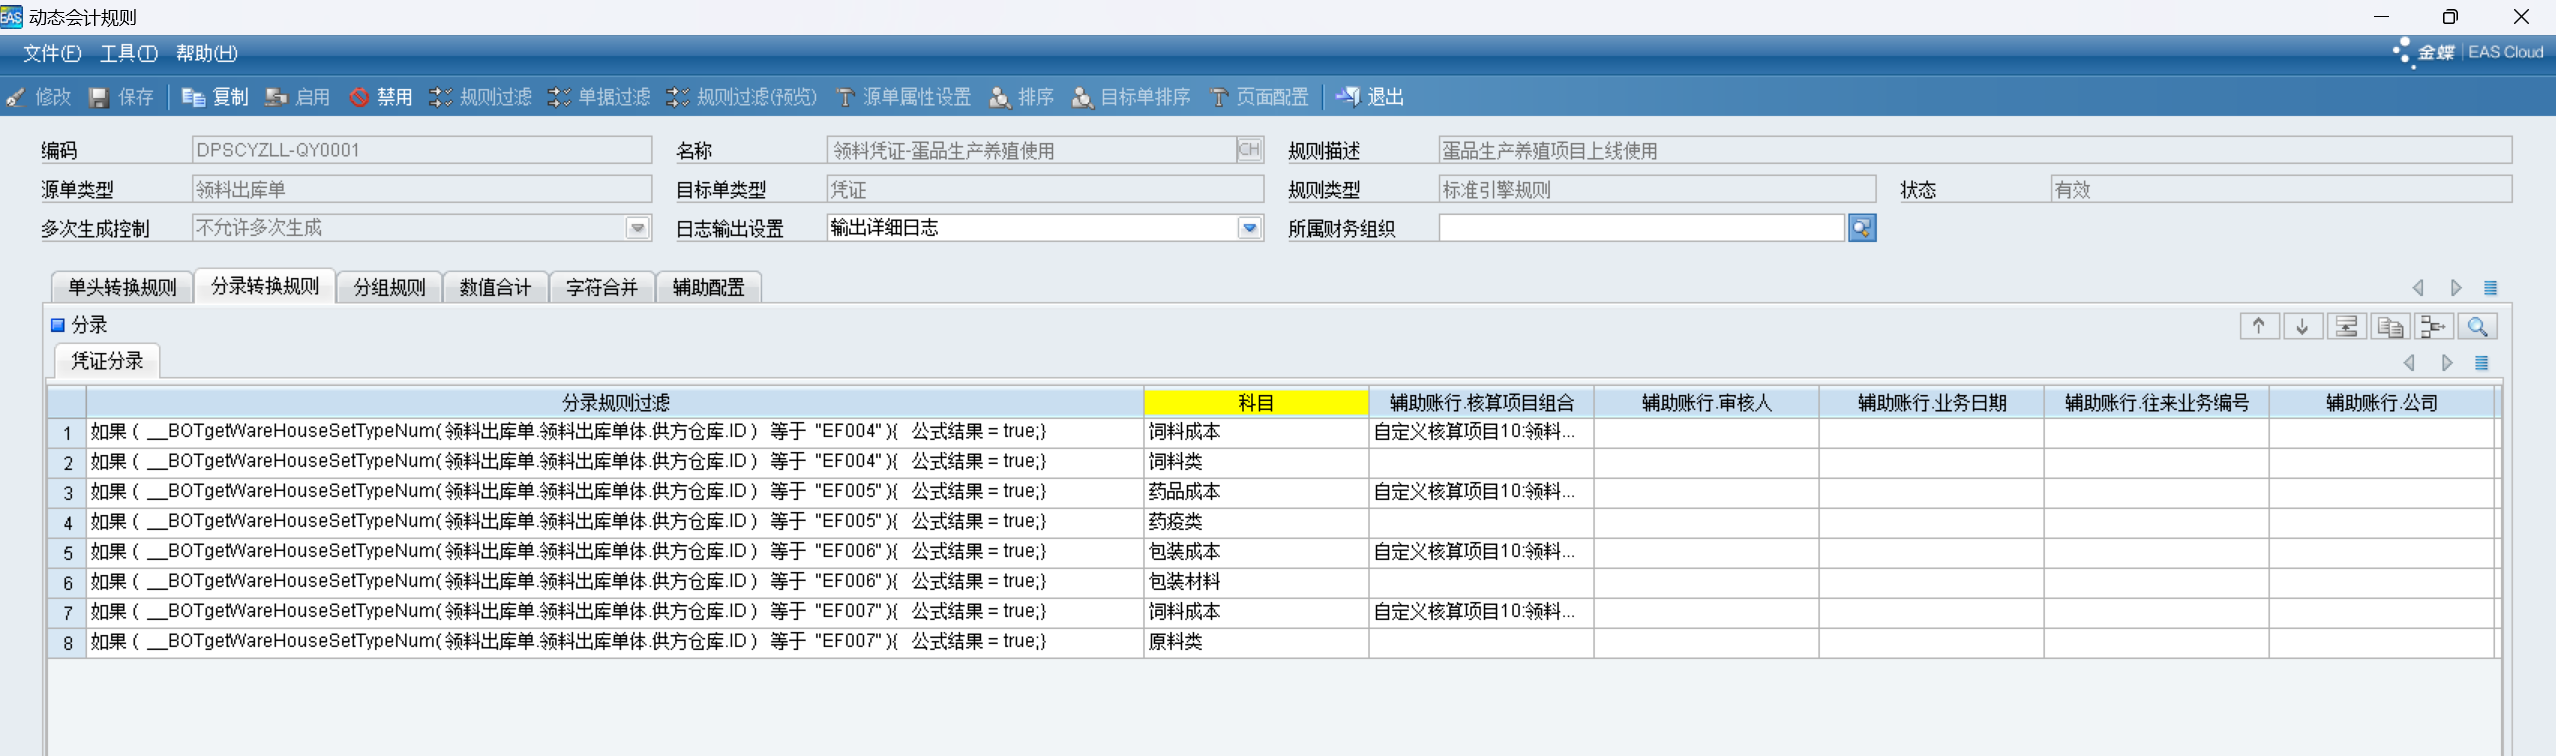The image size is (2556, 756).
Task: Click the 所属财务组织 input field
Action: coord(1640,228)
